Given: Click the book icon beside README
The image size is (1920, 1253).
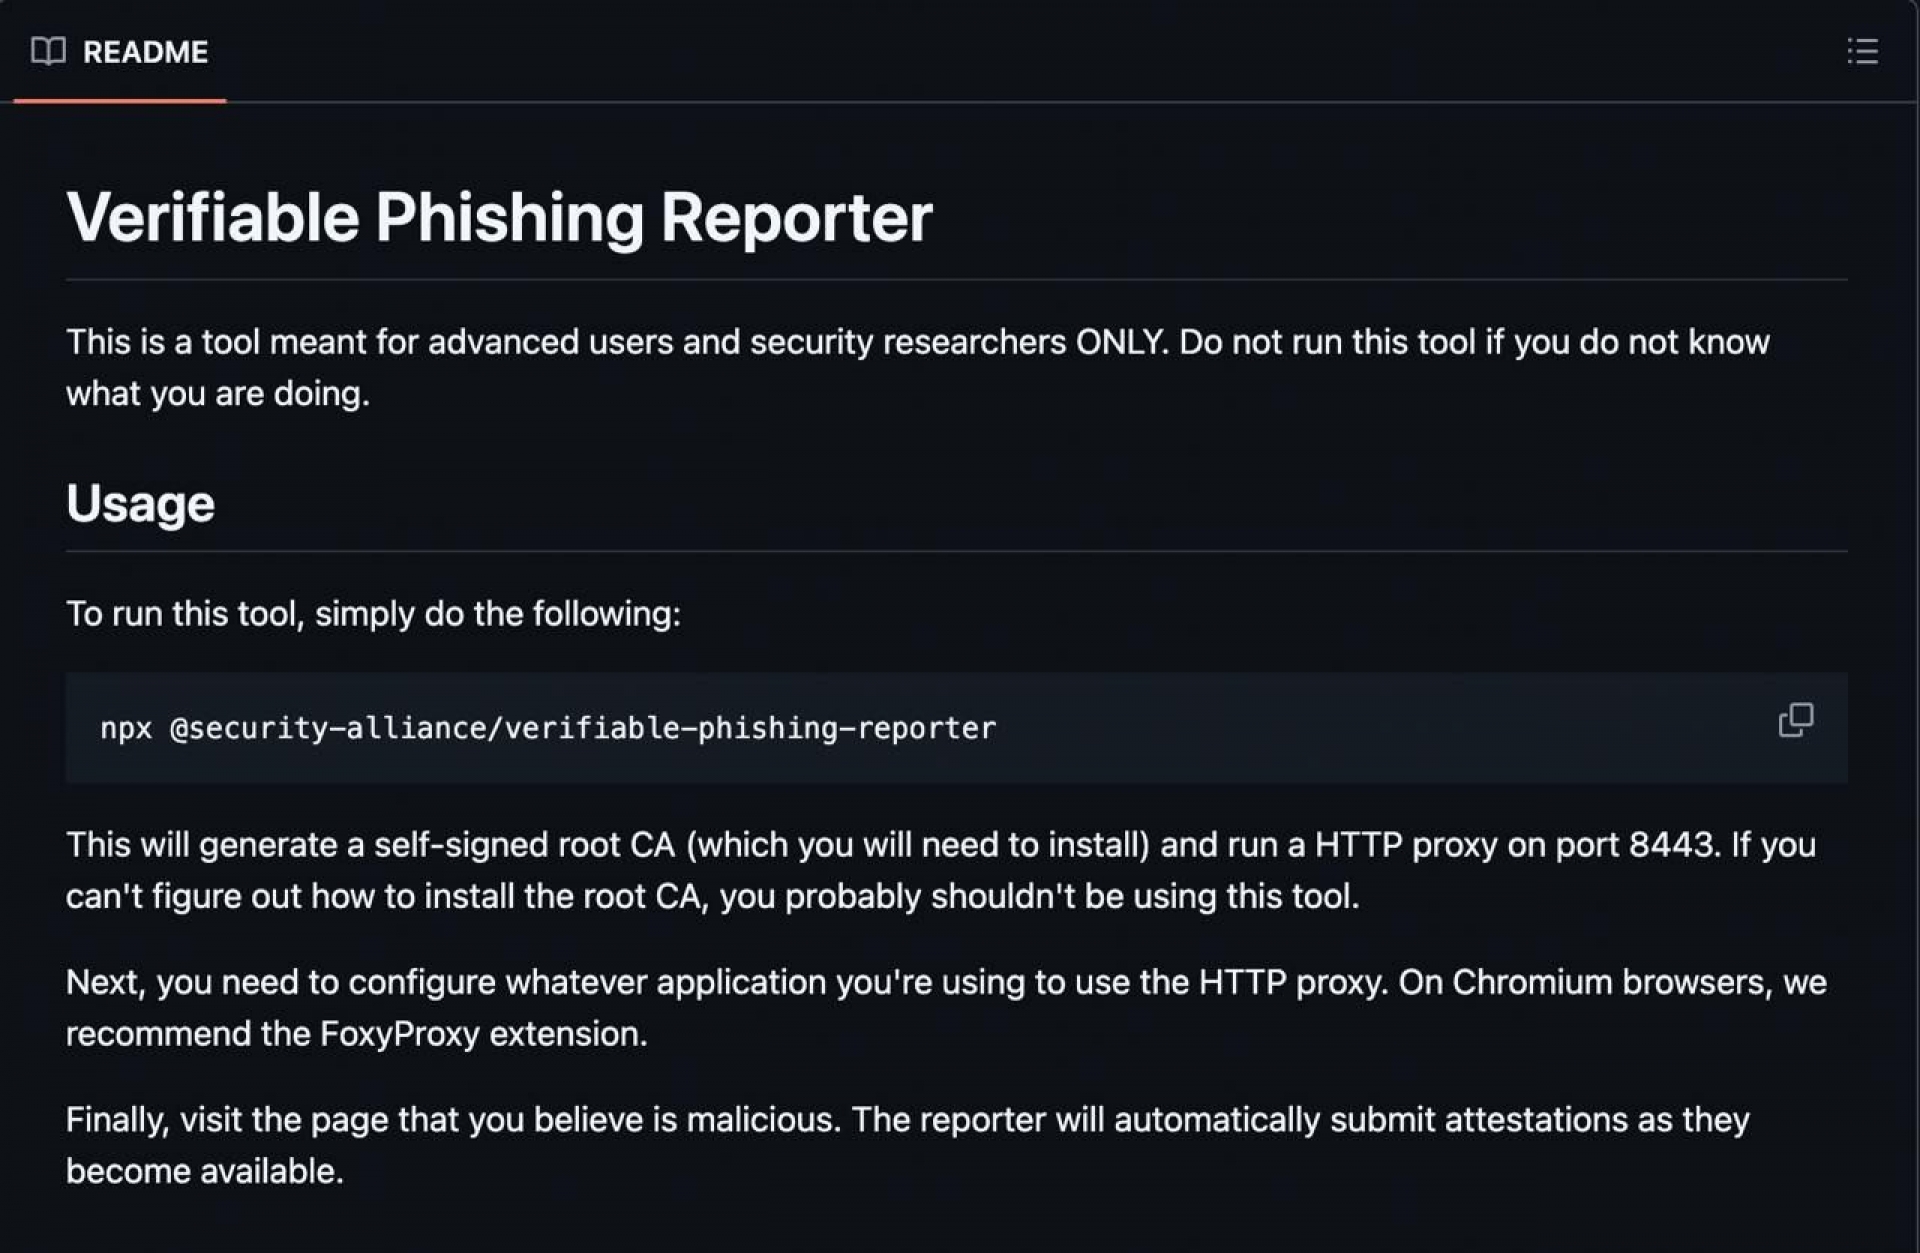Looking at the screenshot, I should (48, 51).
